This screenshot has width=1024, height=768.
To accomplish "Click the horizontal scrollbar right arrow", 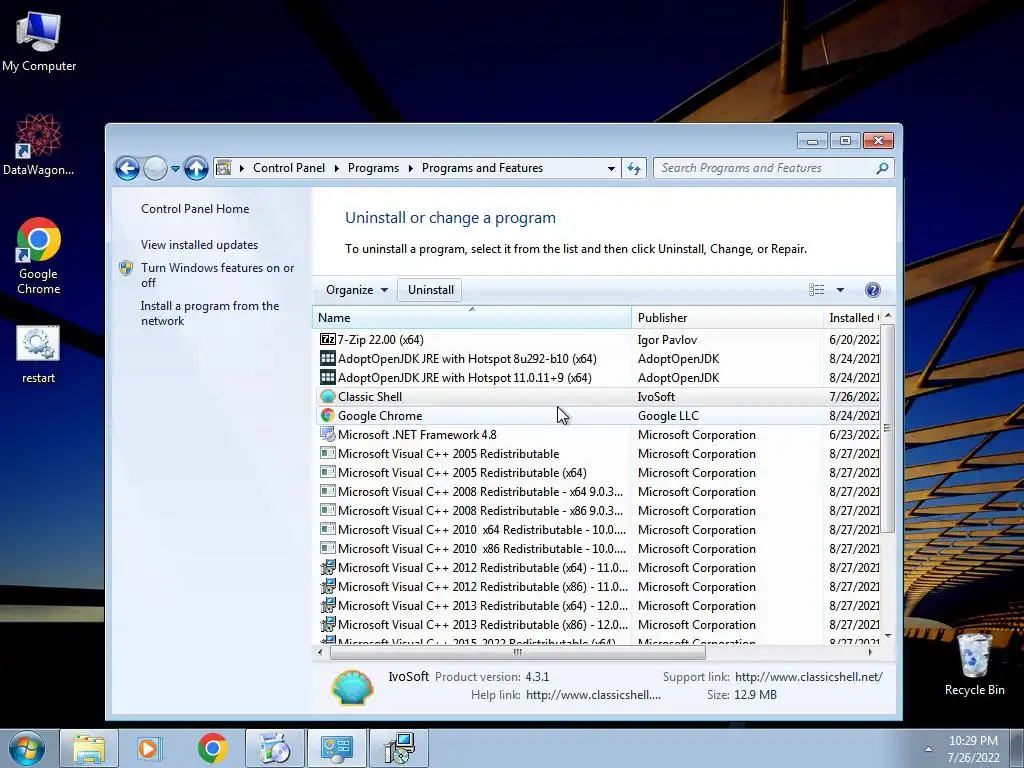I will pyautogui.click(x=870, y=652).
